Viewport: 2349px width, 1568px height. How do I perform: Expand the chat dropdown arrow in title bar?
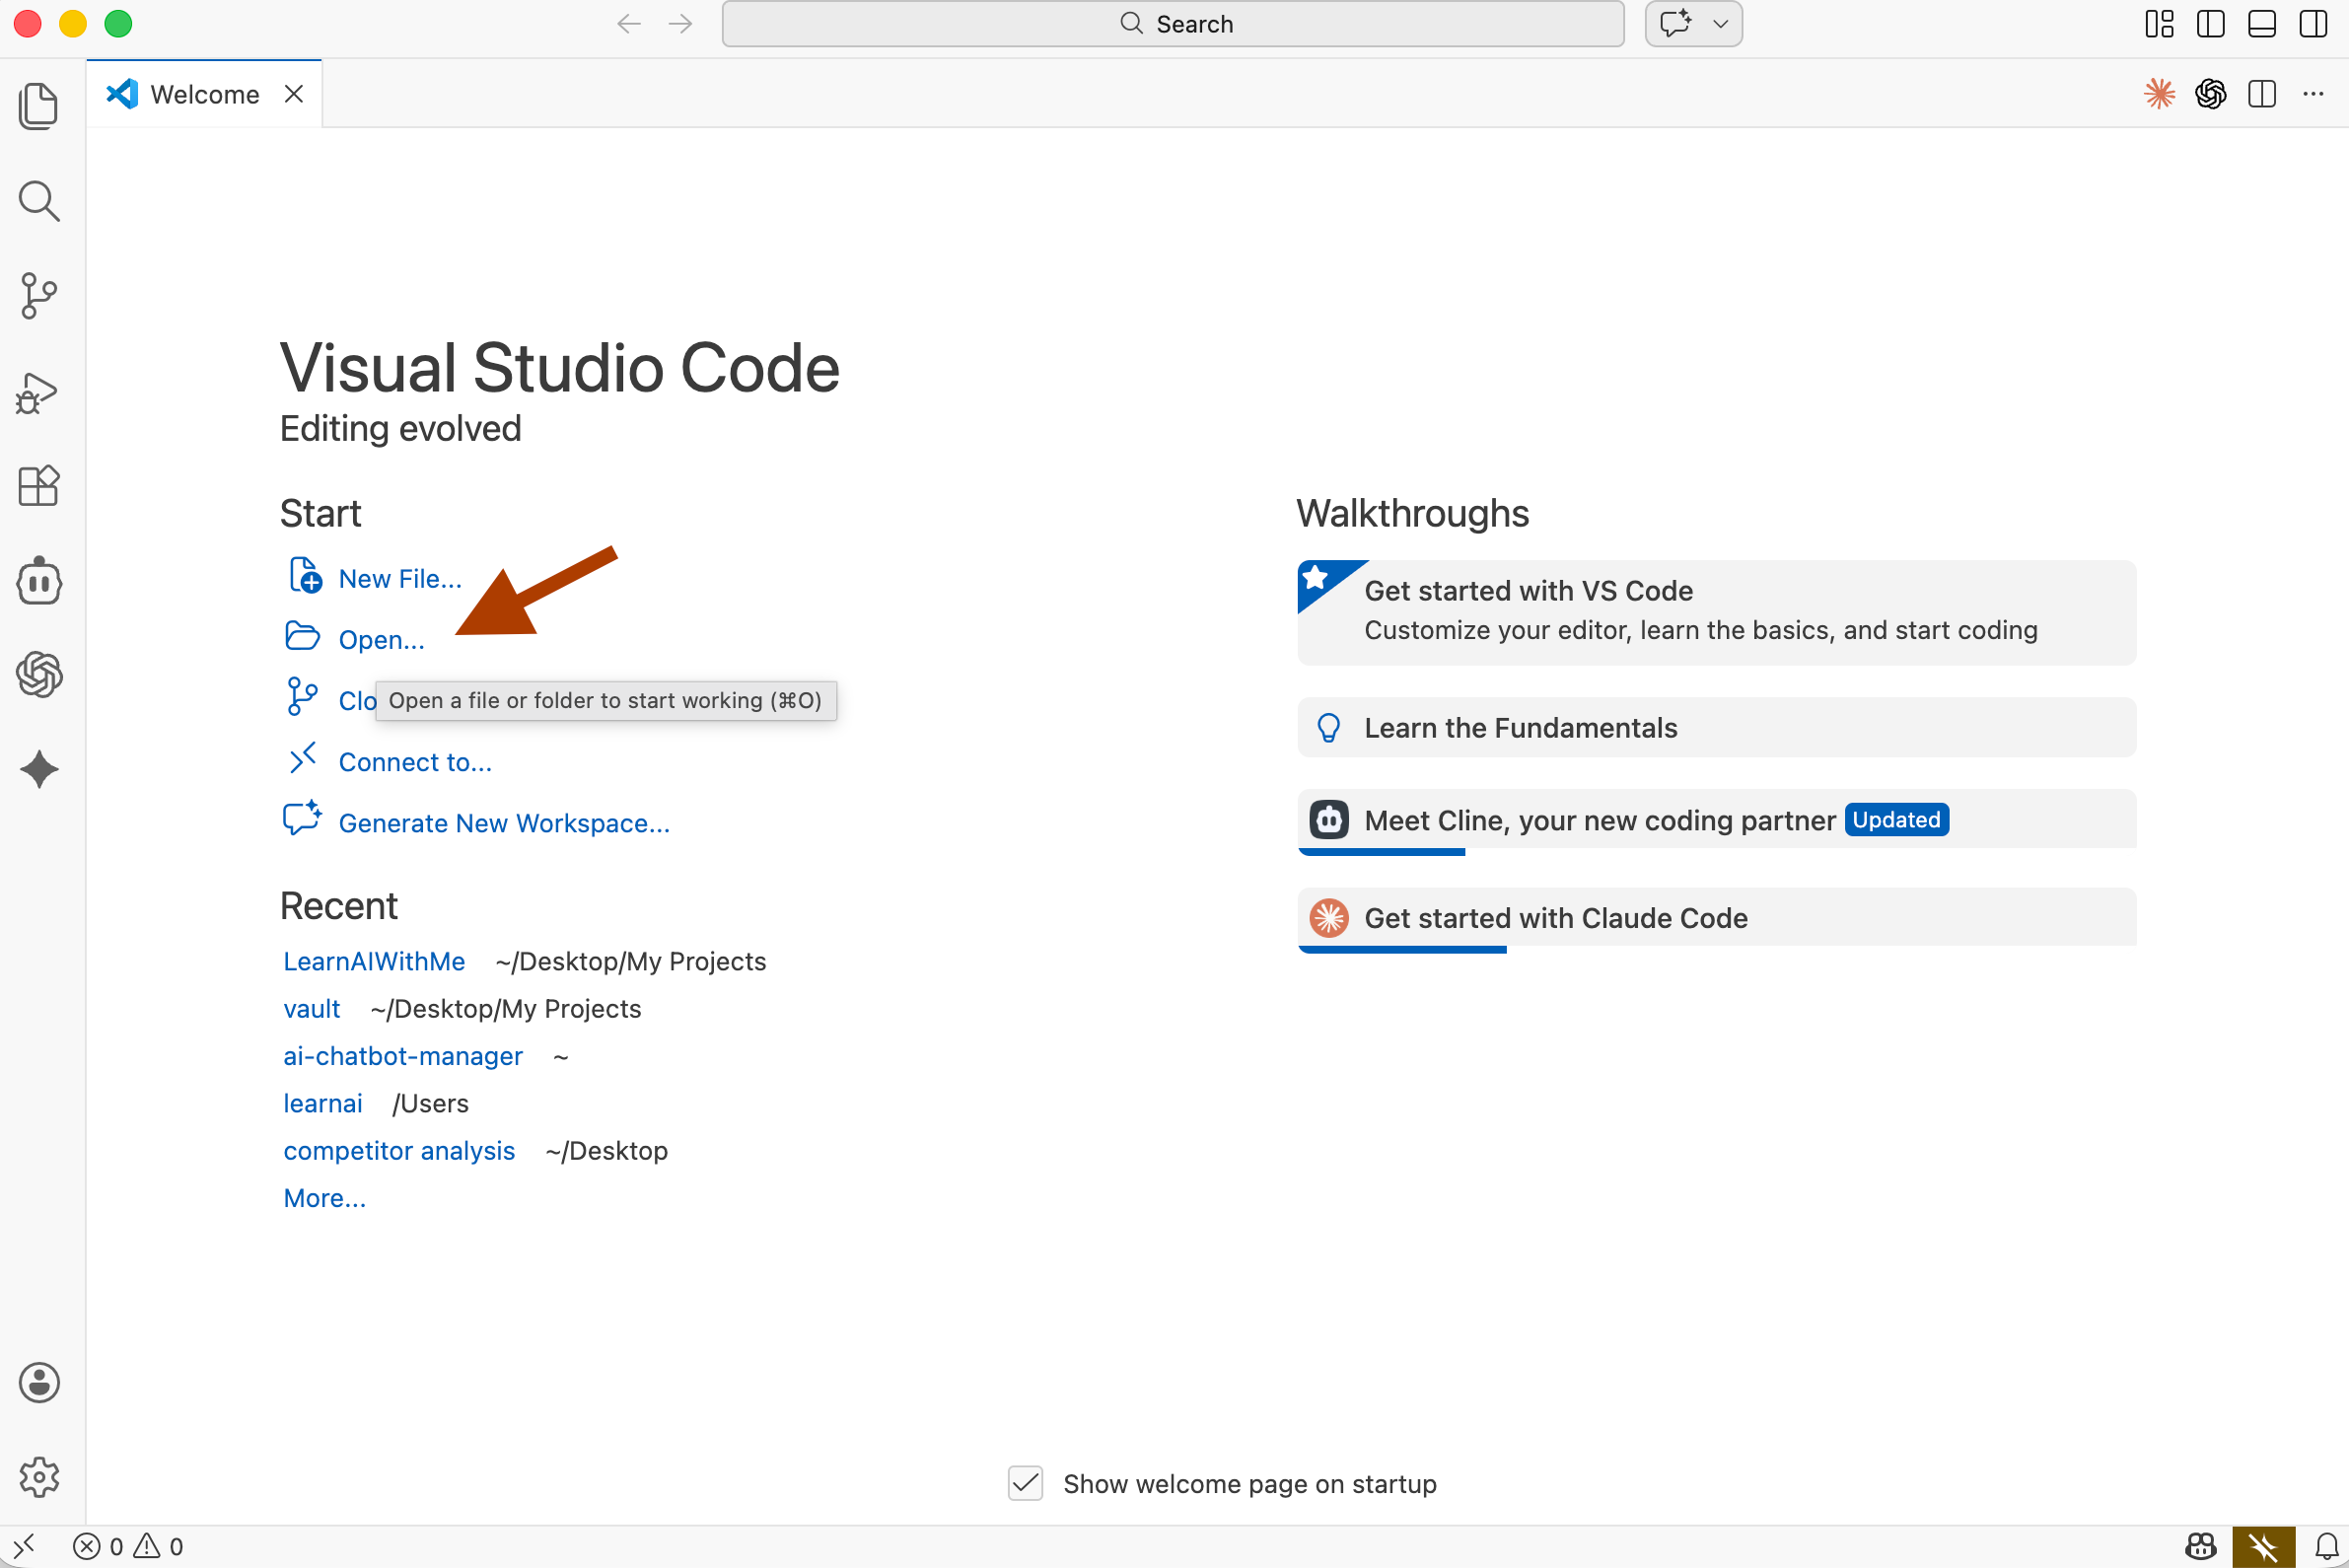(x=1720, y=24)
